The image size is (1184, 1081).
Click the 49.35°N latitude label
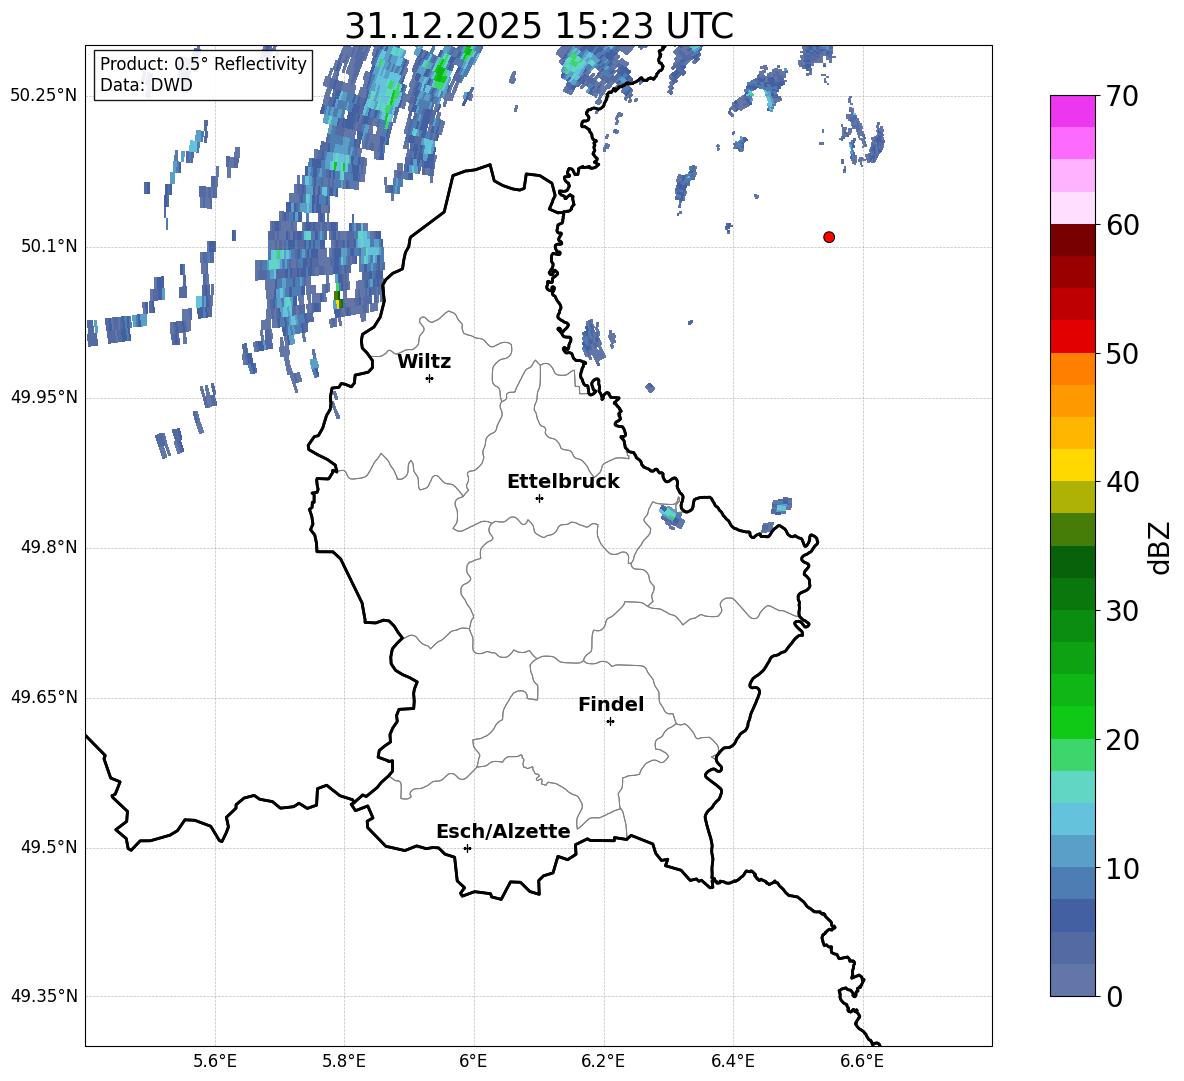pyautogui.click(x=43, y=996)
